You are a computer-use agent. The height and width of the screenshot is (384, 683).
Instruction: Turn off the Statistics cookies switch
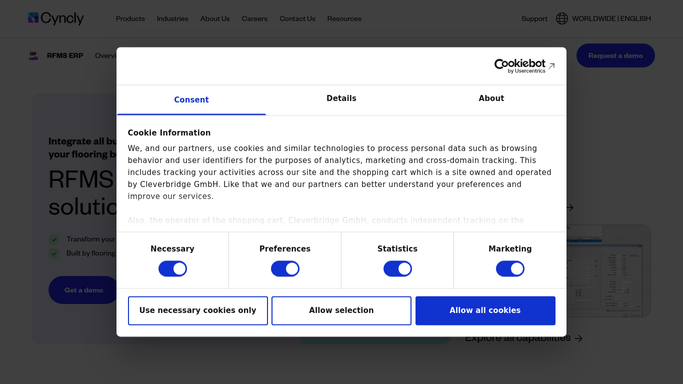coord(397,269)
